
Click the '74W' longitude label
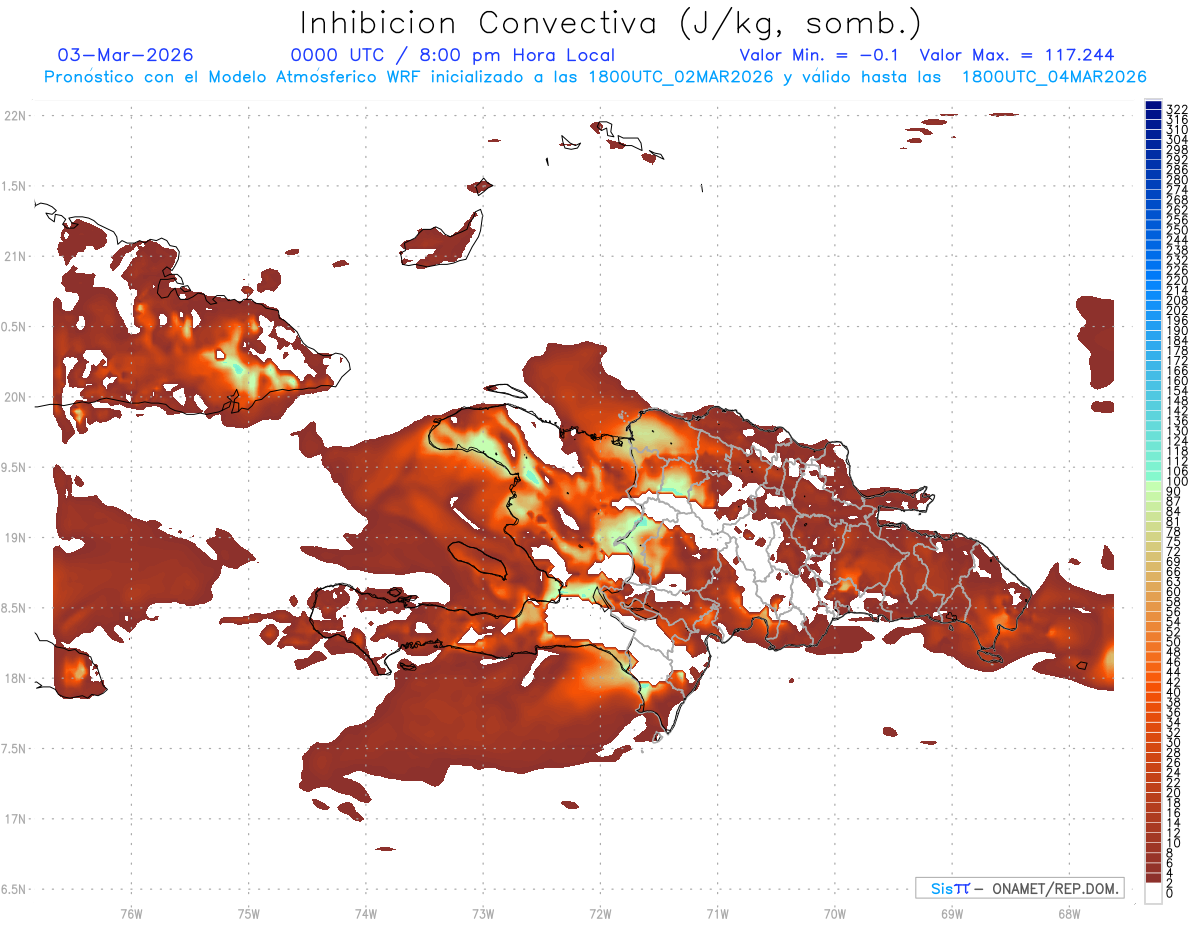coord(365,912)
